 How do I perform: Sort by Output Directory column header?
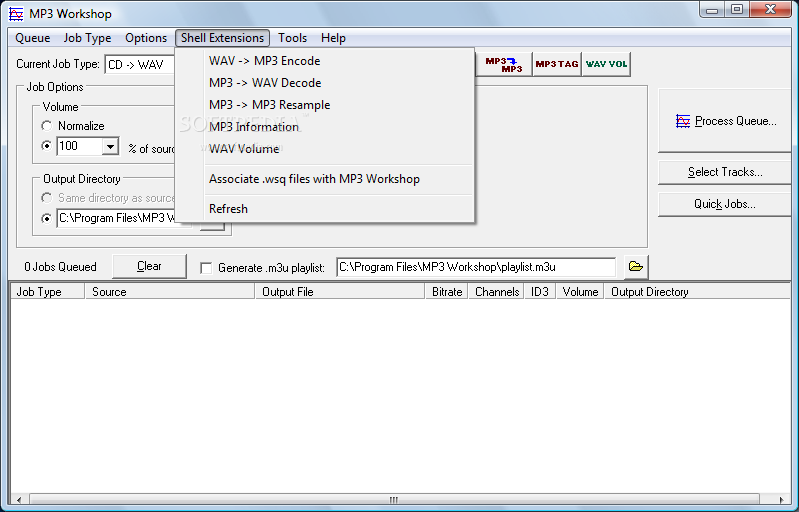click(697, 292)
